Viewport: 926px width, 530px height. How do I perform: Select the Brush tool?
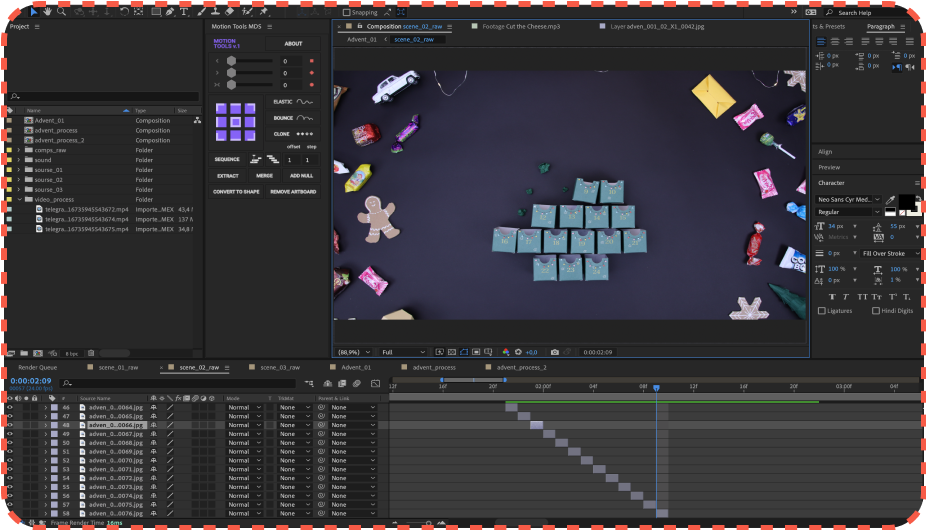coord(202,11)
